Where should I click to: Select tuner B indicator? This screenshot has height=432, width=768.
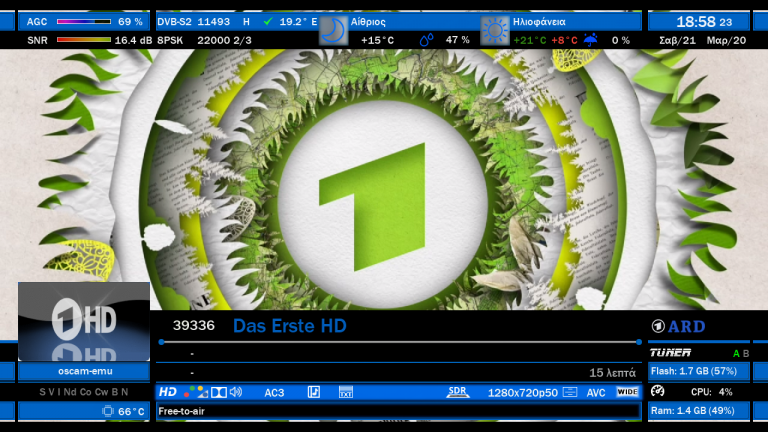tap(746, 353)
